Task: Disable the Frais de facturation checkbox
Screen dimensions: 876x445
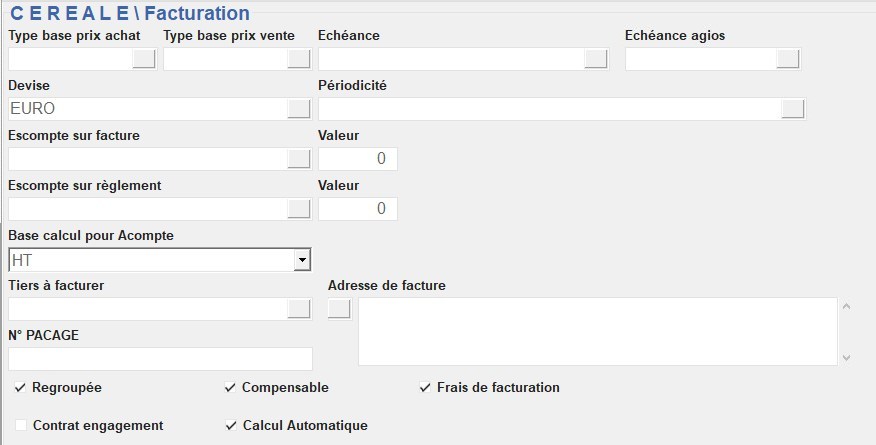Action: 425,387
